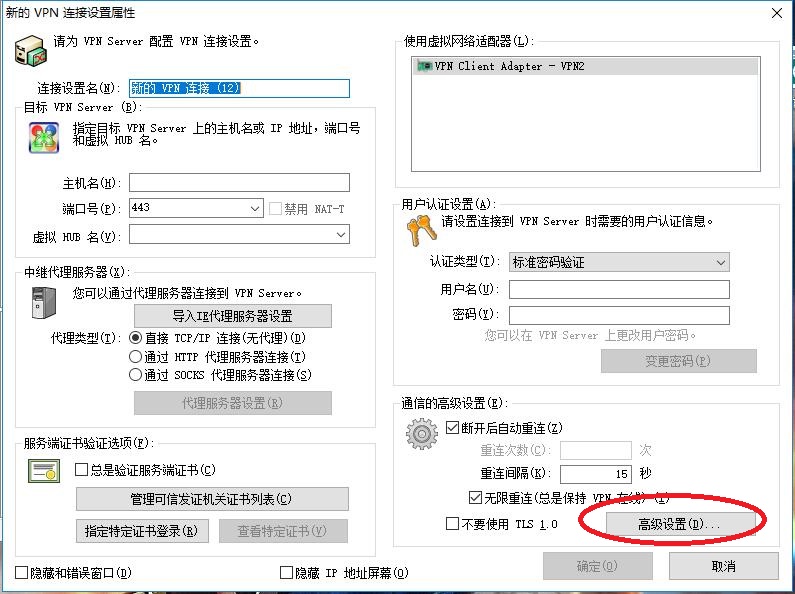
Task: Click the server certificate icon
Action: coord(46,471)
